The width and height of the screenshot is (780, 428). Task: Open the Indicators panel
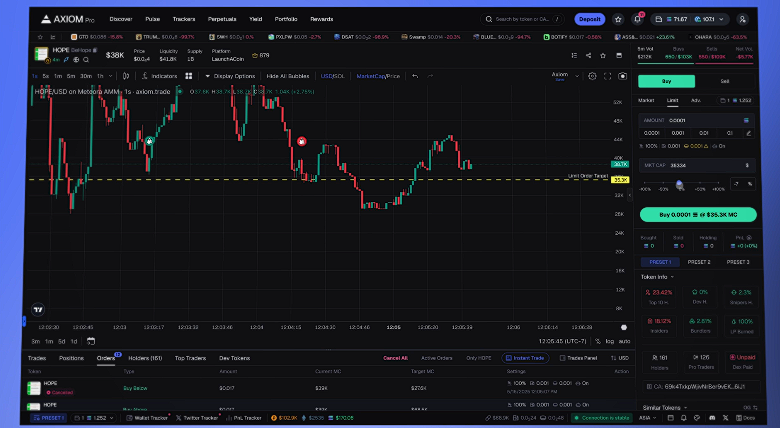coord(159,76)
